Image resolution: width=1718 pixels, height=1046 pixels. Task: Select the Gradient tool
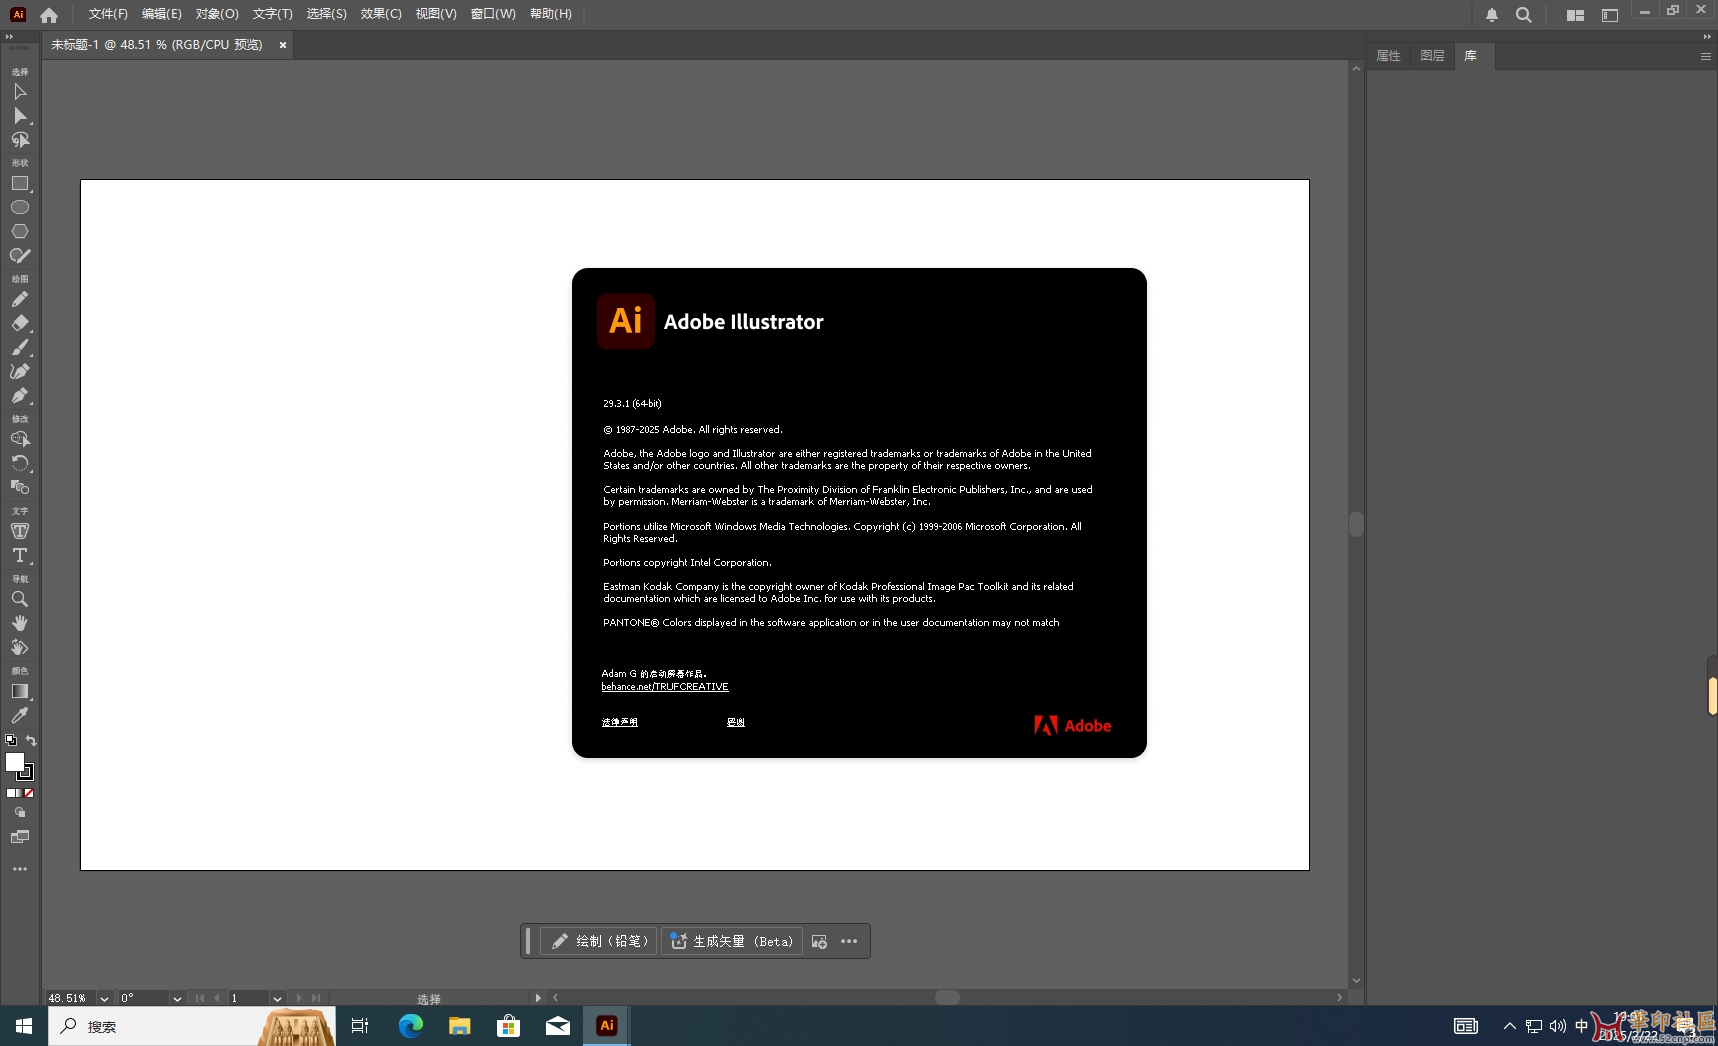click(20, 691)
